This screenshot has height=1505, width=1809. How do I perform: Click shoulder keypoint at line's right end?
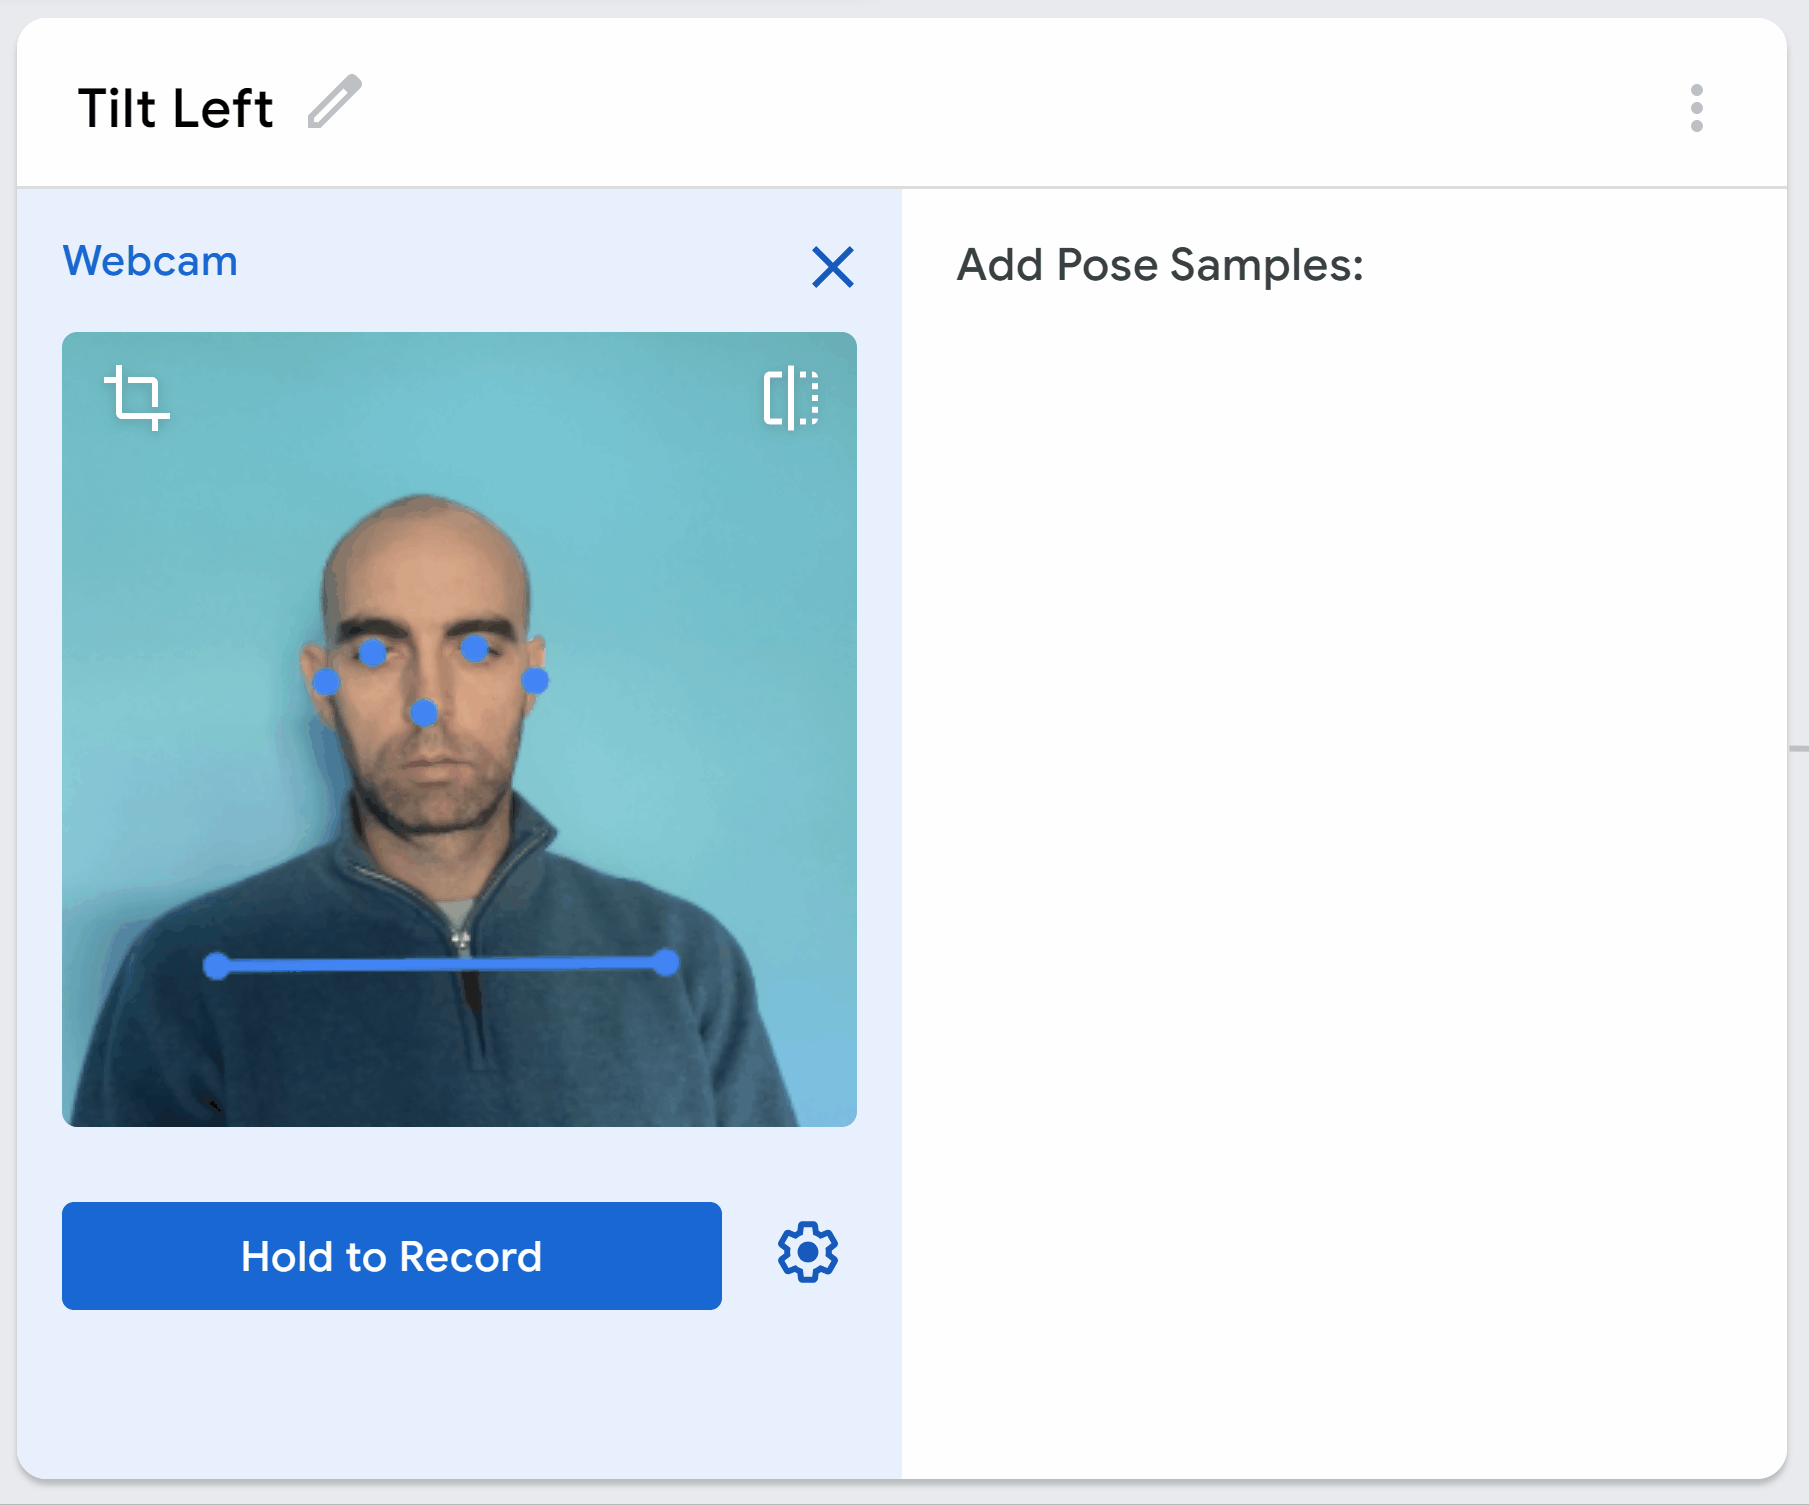[x=666, y=963]
